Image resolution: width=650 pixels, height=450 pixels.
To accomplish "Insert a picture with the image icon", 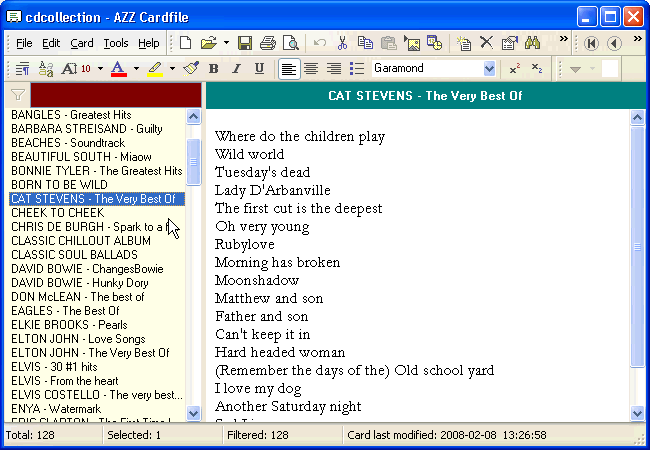I will 411,43.
